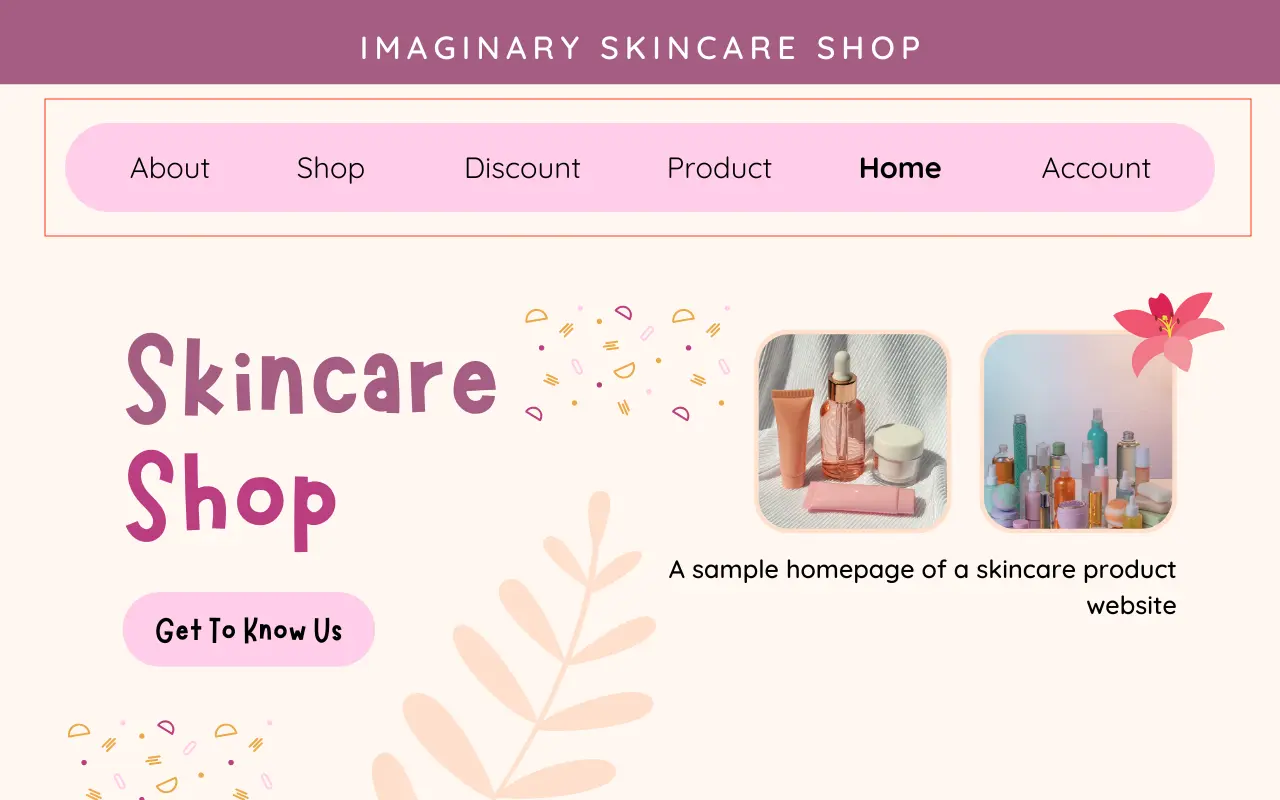Click the peach leaf branch illustration
The width and height of the screenshot is (1280, 800).
tap(520, 650)
